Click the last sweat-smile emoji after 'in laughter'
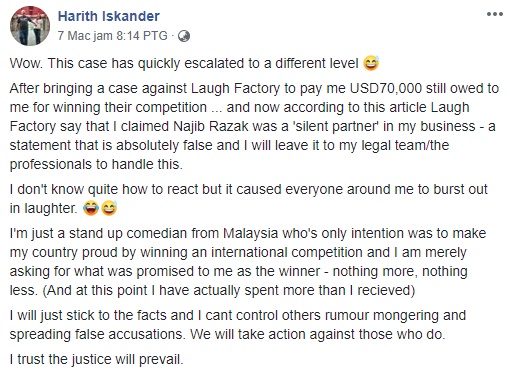 (109, 208)
